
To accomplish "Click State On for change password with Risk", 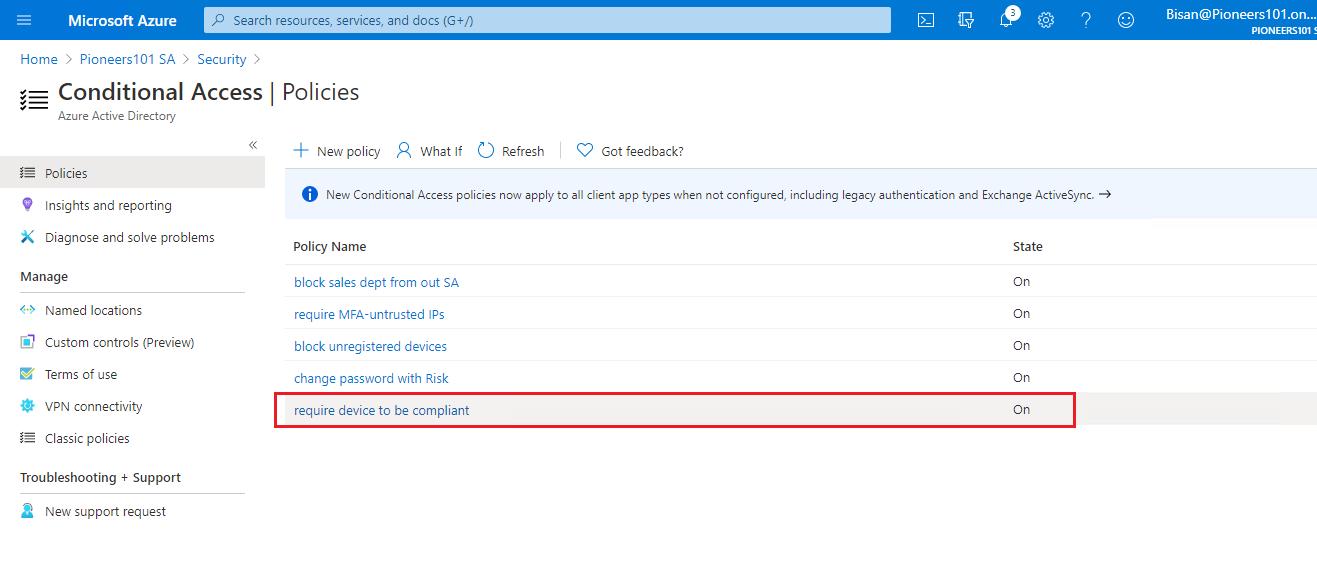I will pyautogui.click(x=1021, y=377).
